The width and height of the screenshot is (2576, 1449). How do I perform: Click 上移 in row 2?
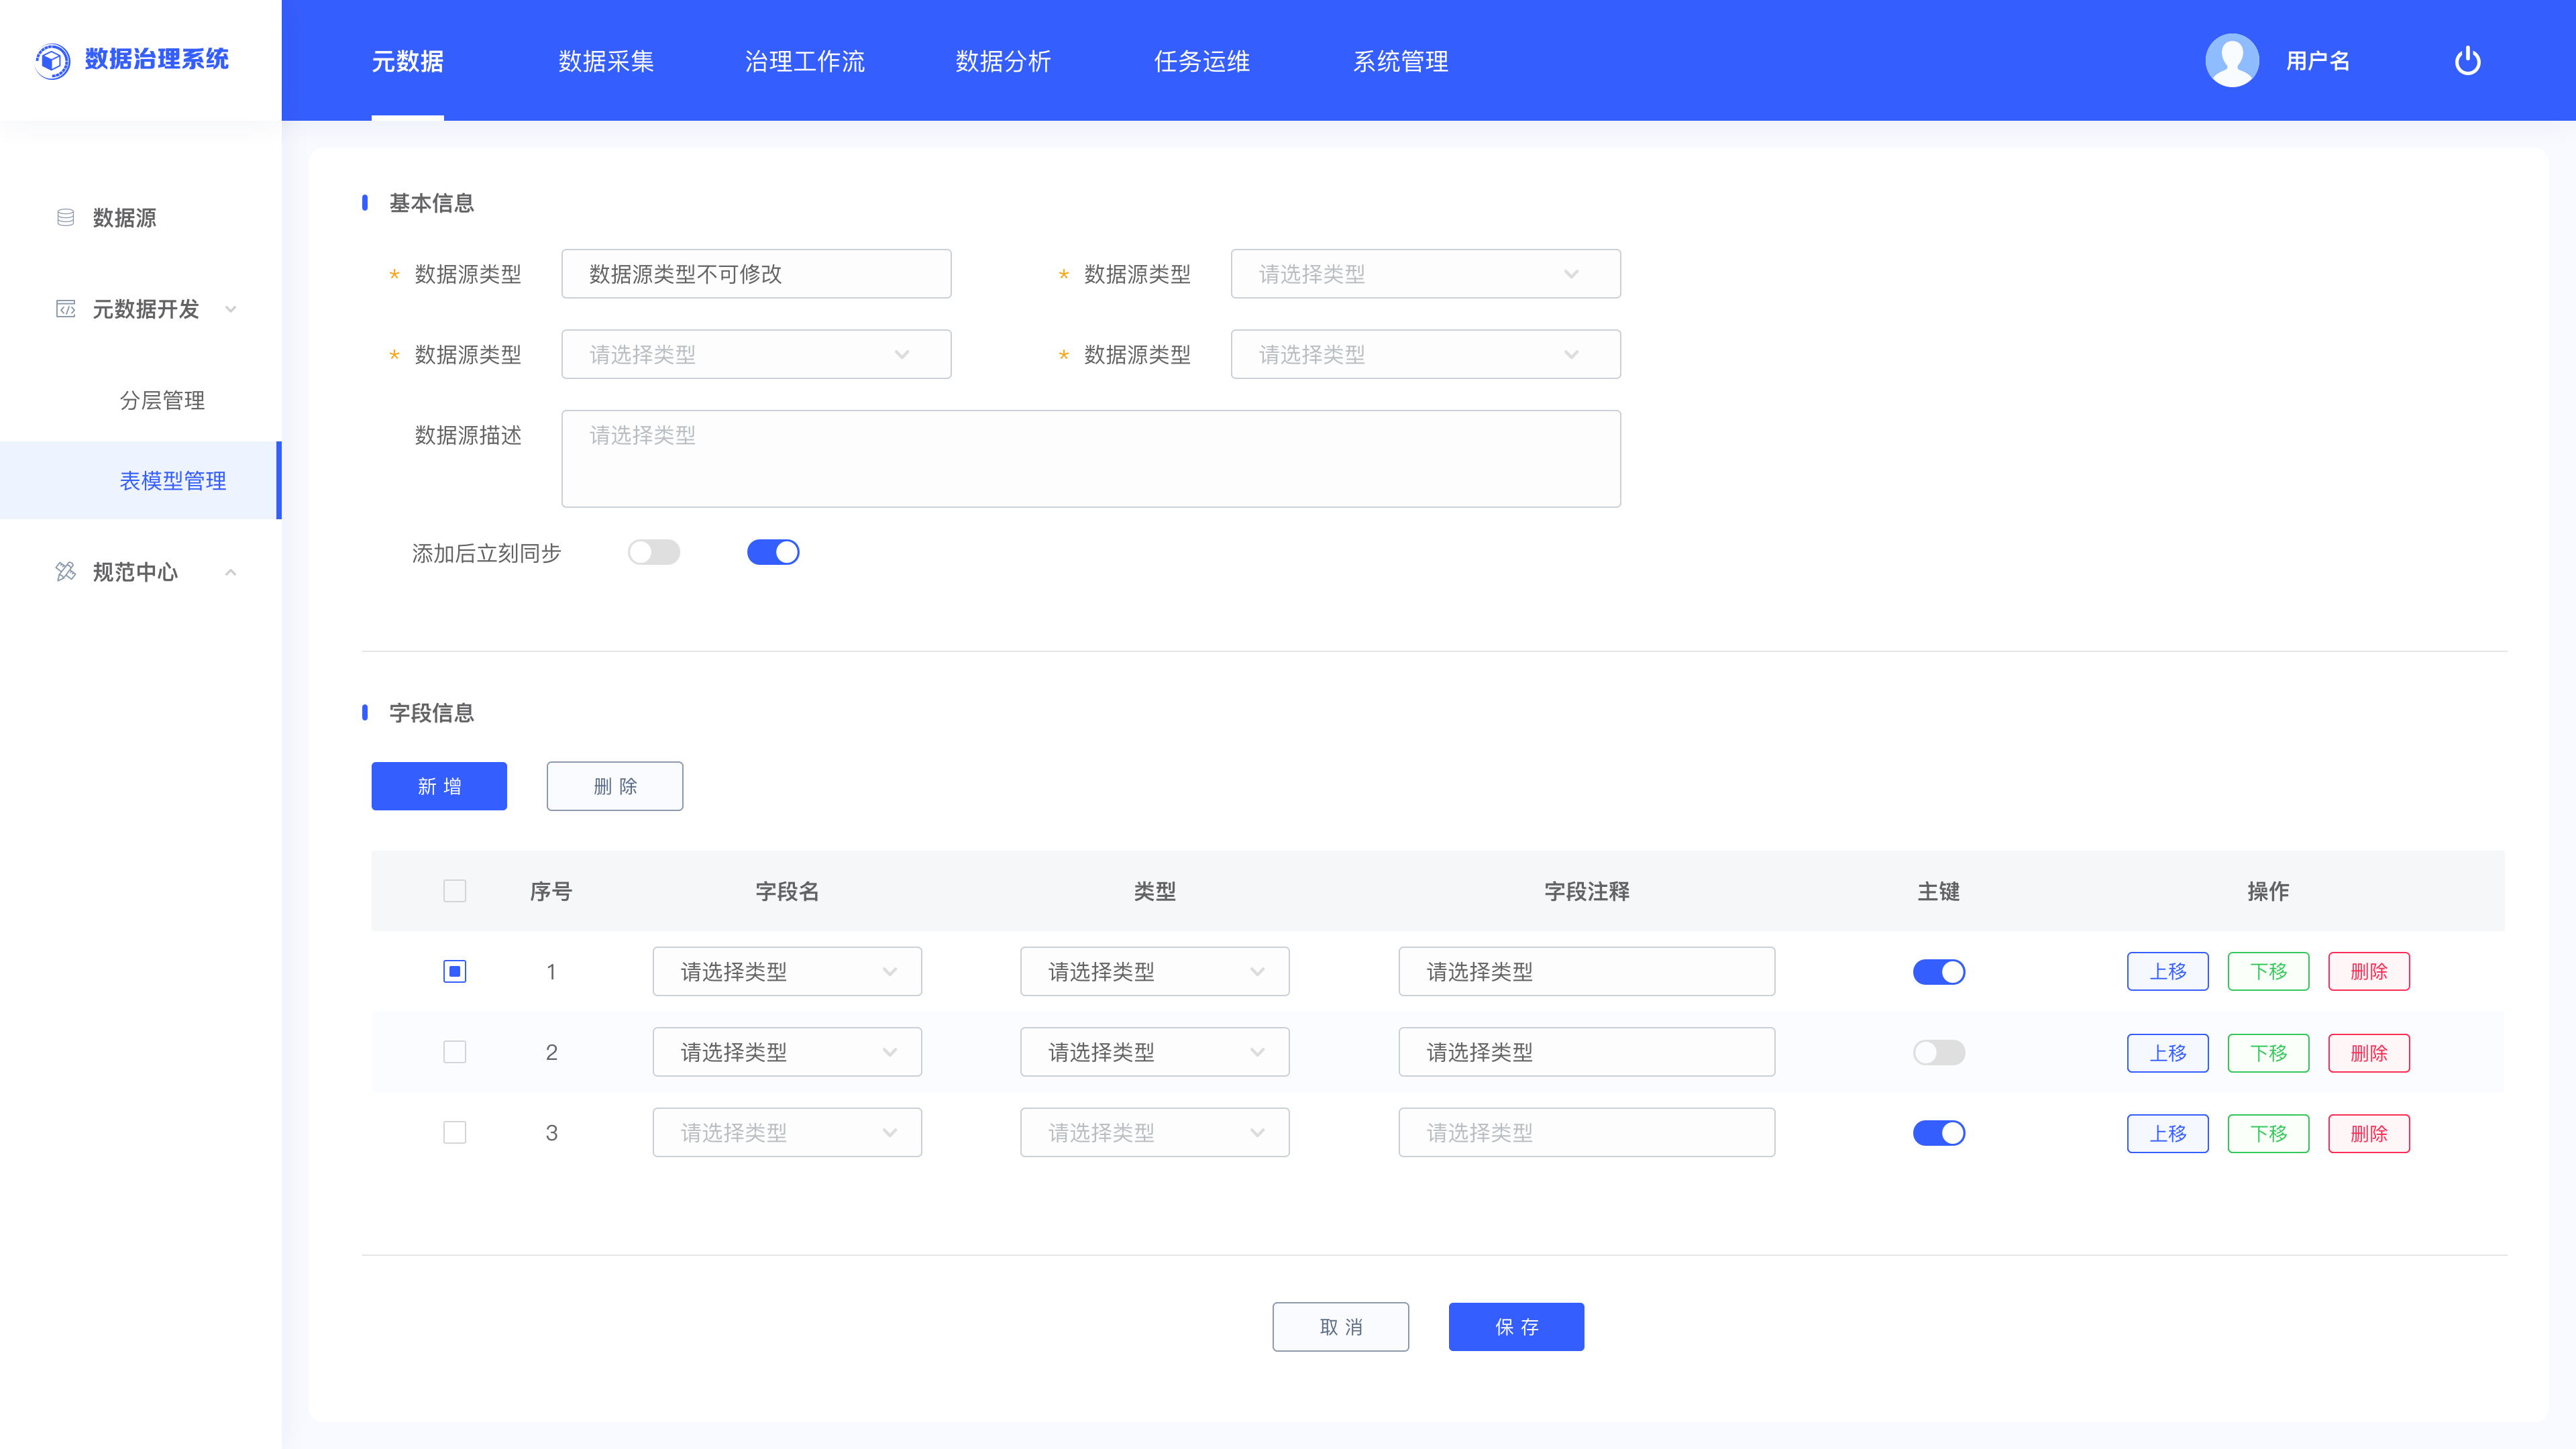click(2167, 1053)
